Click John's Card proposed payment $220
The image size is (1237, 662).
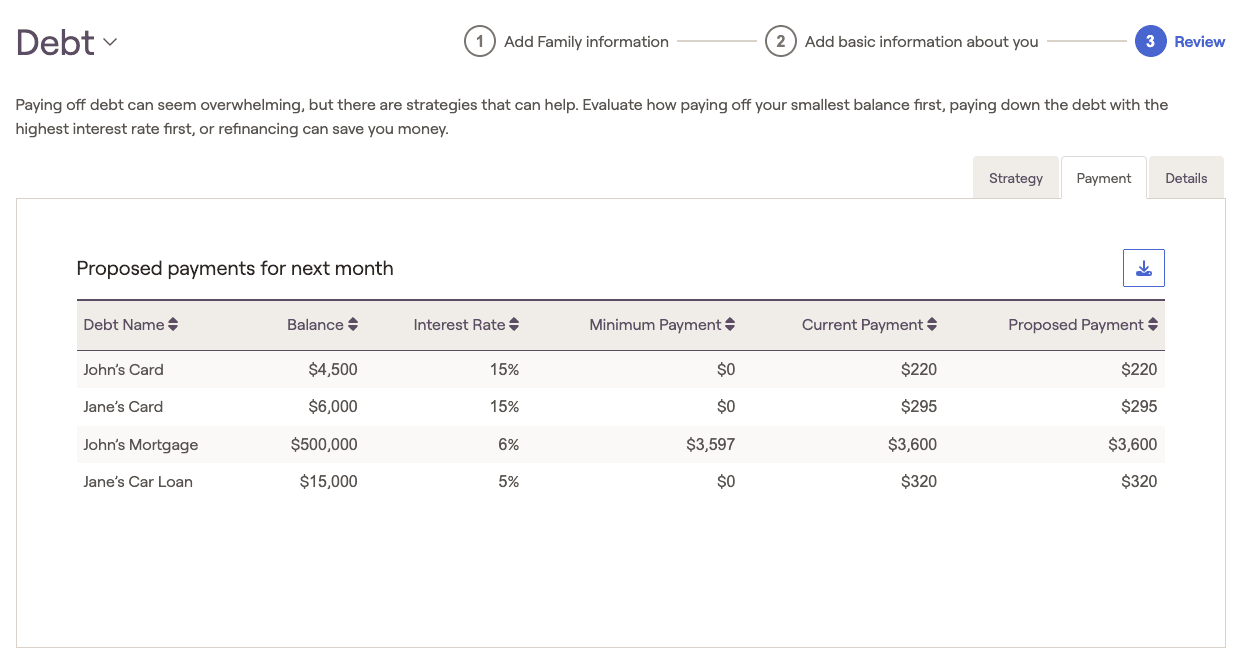click(1139, 370)
